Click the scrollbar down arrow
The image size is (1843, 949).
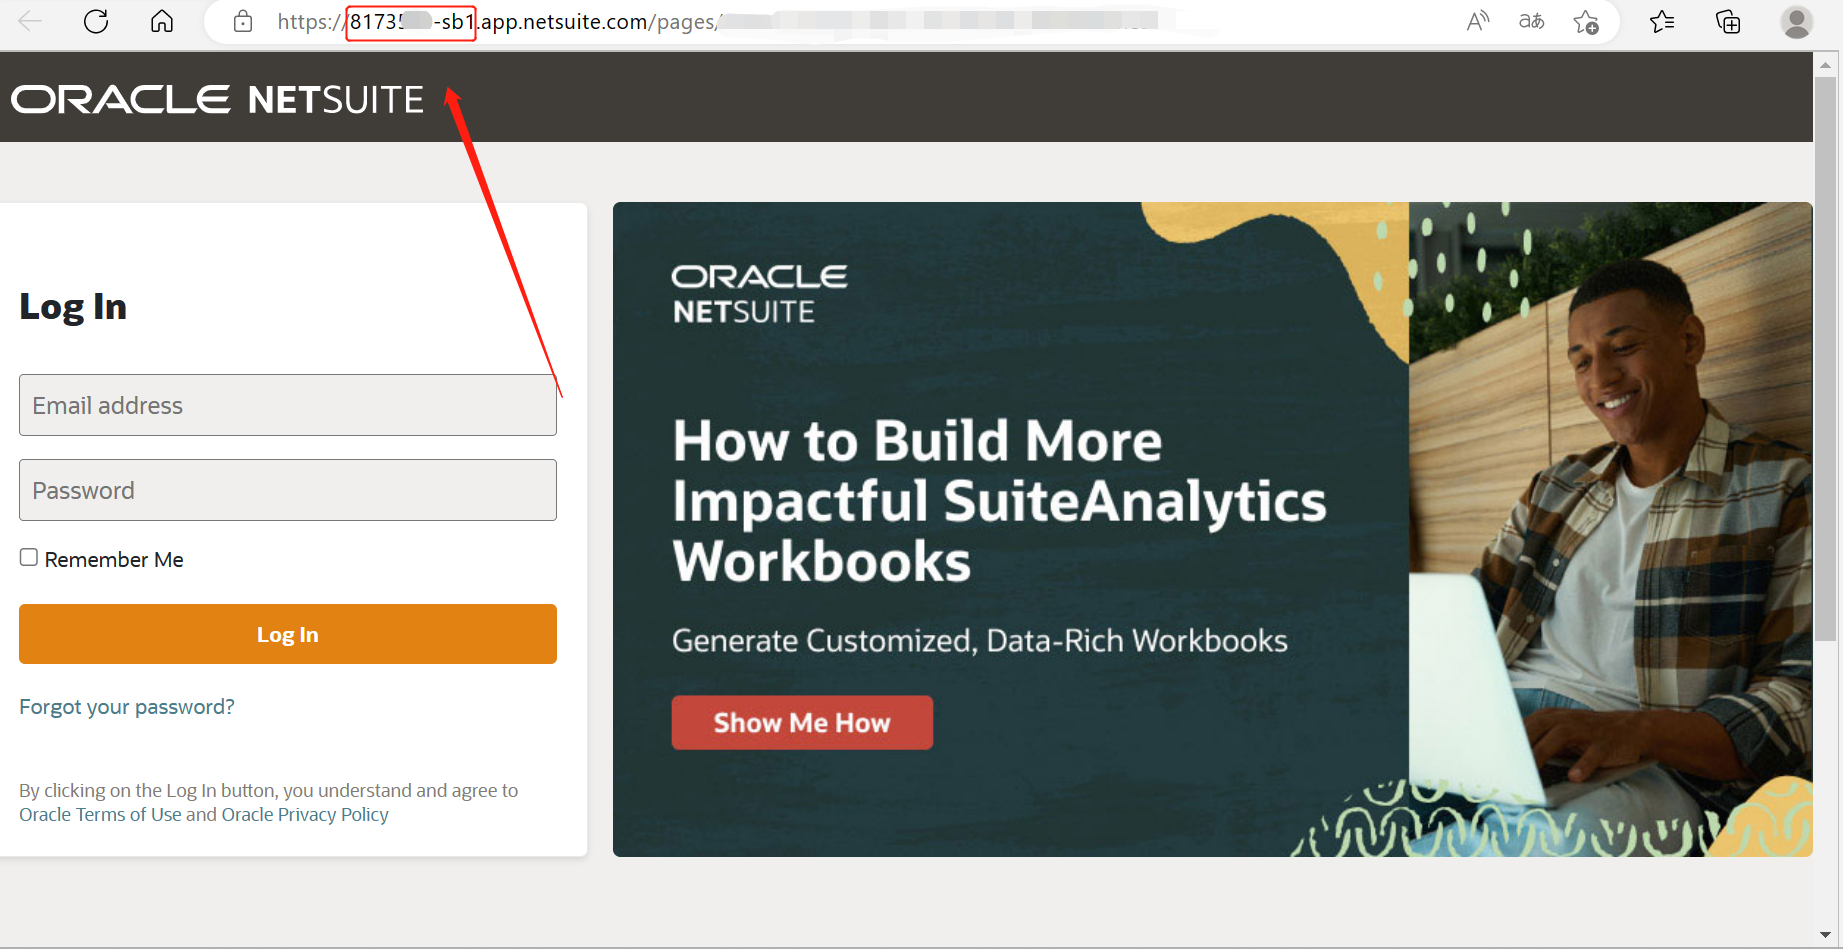(x=1824, y=936)
